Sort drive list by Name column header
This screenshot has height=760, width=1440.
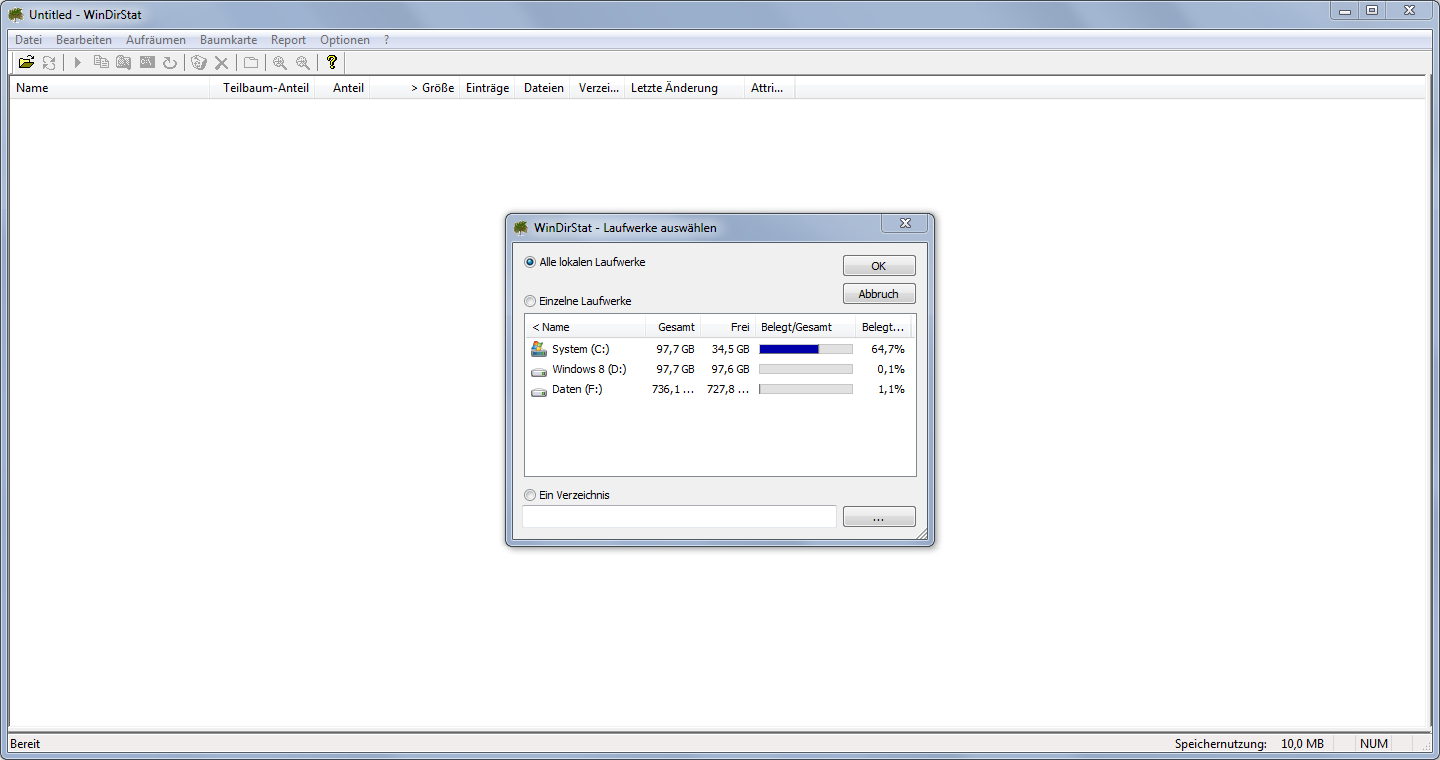point(585,327)
